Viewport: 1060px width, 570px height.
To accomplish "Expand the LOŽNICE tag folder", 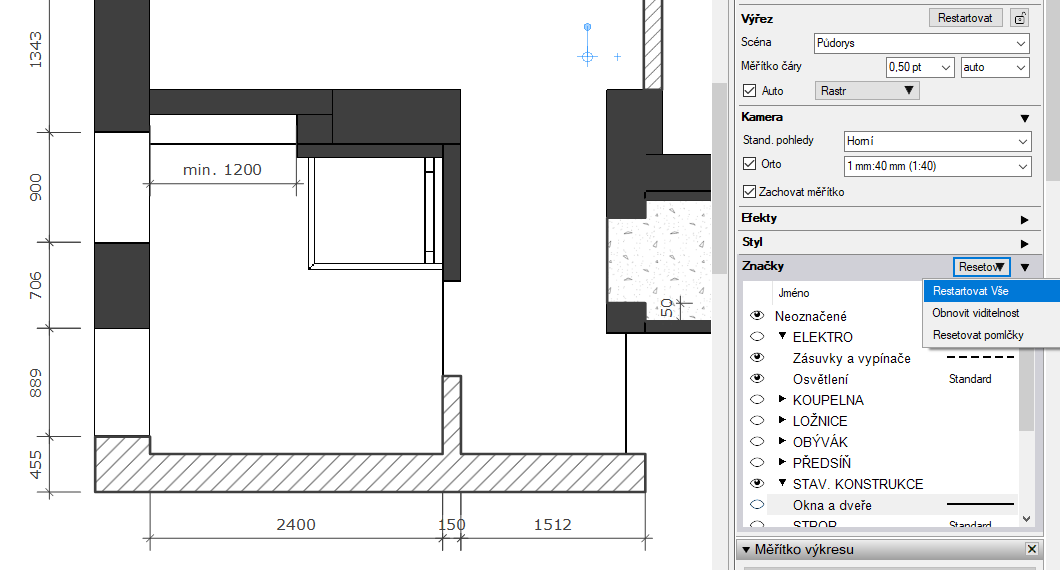I will [783, 421].
